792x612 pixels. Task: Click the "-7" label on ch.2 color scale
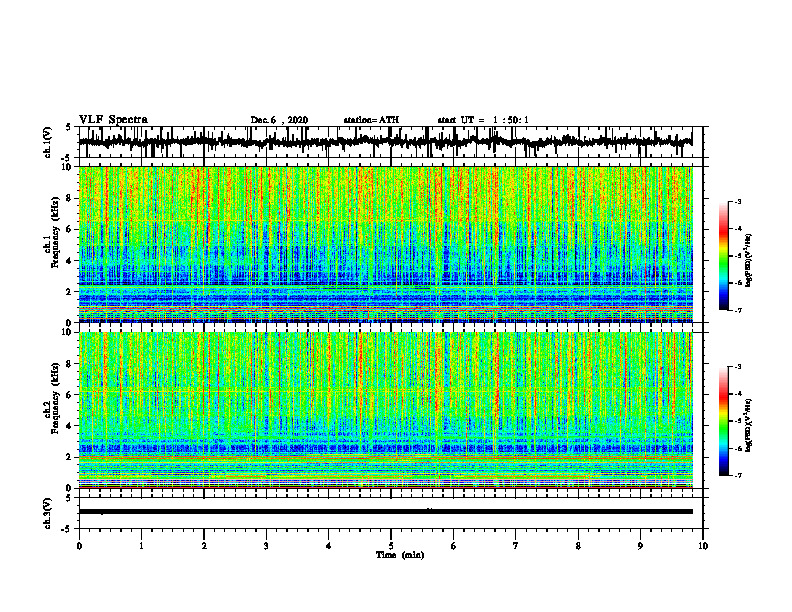coord(738,476)
